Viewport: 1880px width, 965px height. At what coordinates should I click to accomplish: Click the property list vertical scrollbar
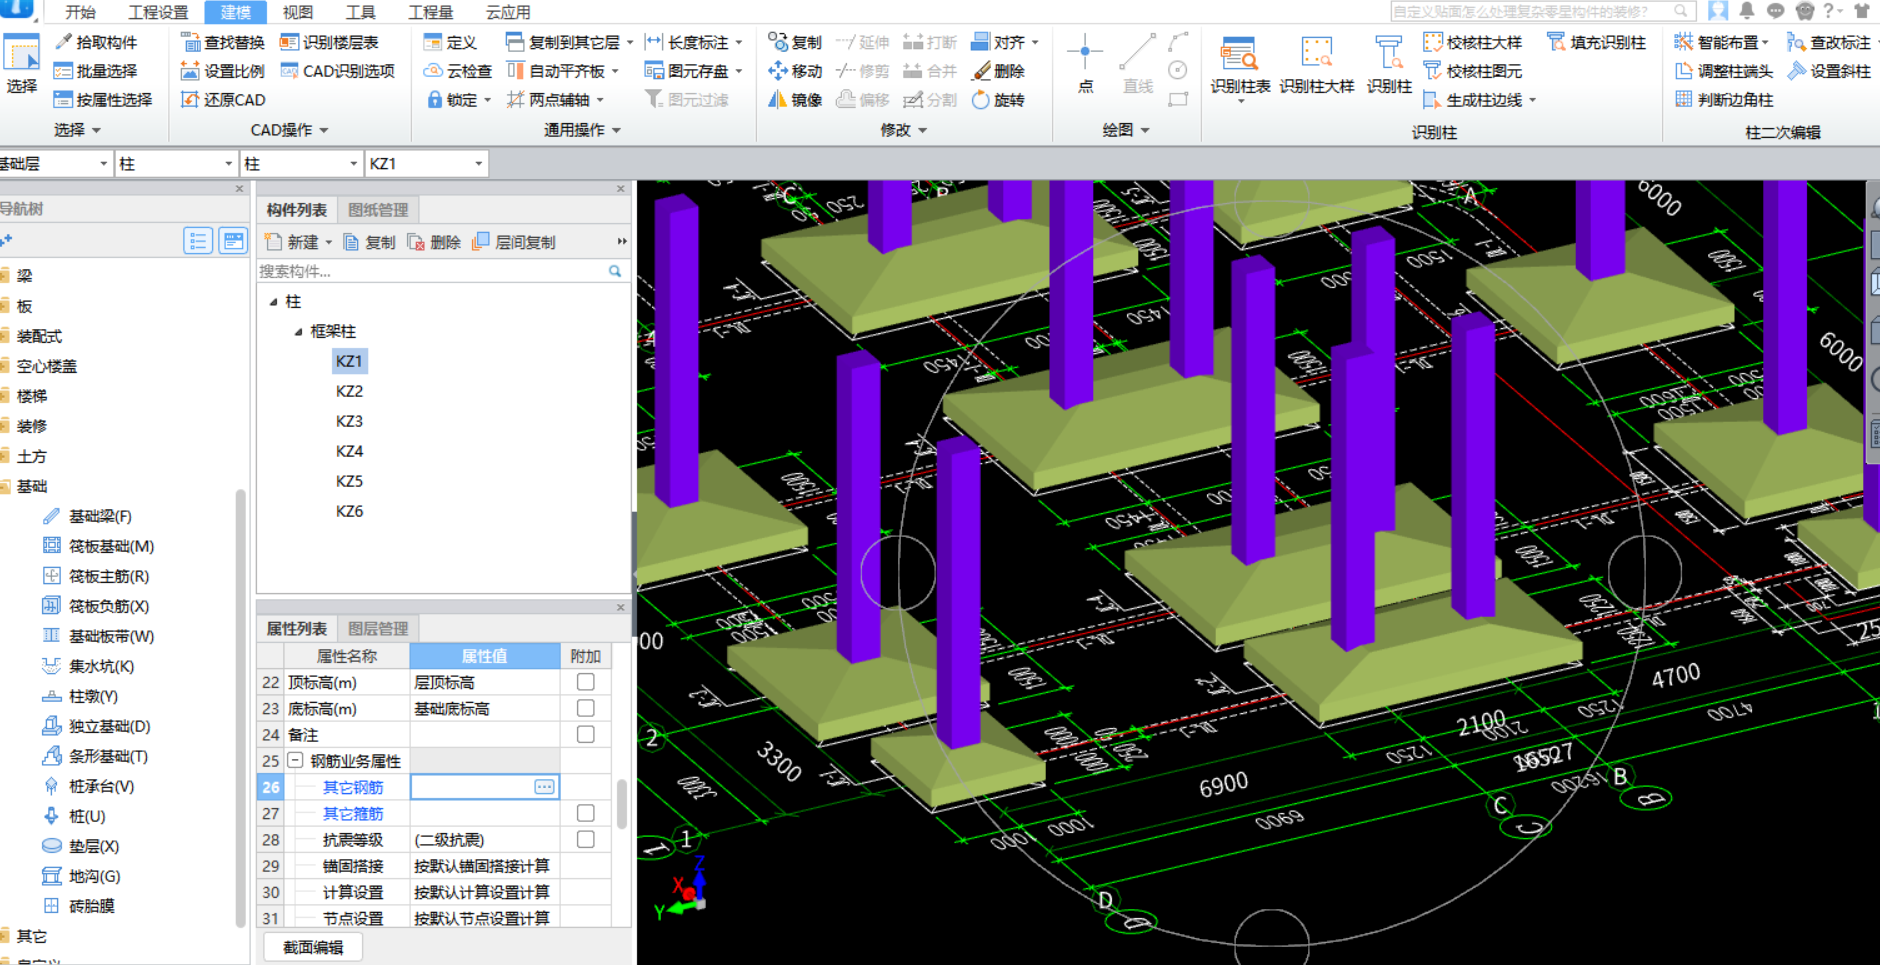click(621, 804)
